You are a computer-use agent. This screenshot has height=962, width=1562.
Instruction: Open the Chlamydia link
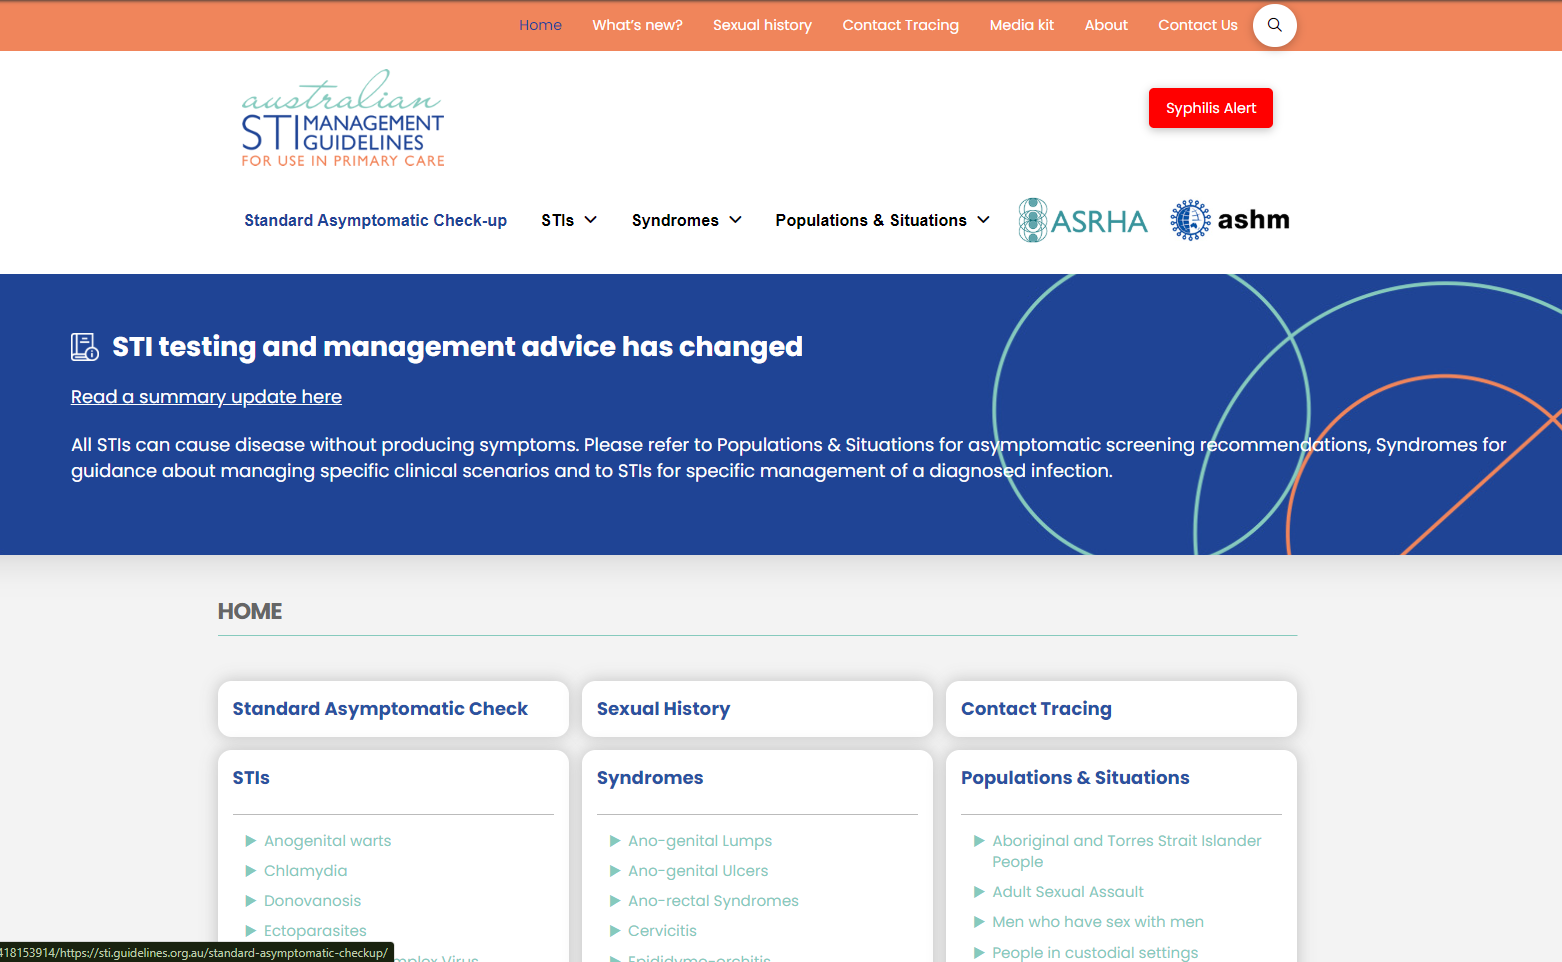click(305, 871)
